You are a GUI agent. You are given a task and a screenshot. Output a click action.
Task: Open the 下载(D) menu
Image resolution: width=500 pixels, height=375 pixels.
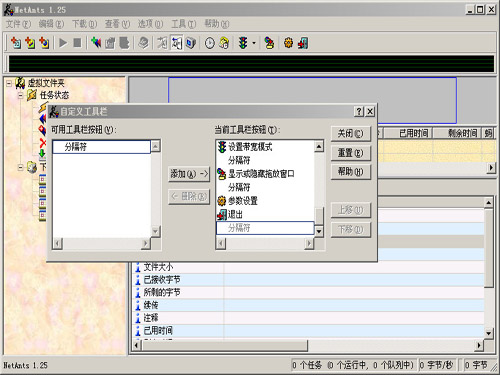pos(84,24)
